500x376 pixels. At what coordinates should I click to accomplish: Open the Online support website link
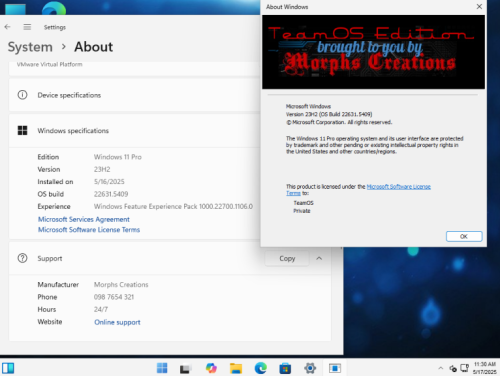(117, 322)
